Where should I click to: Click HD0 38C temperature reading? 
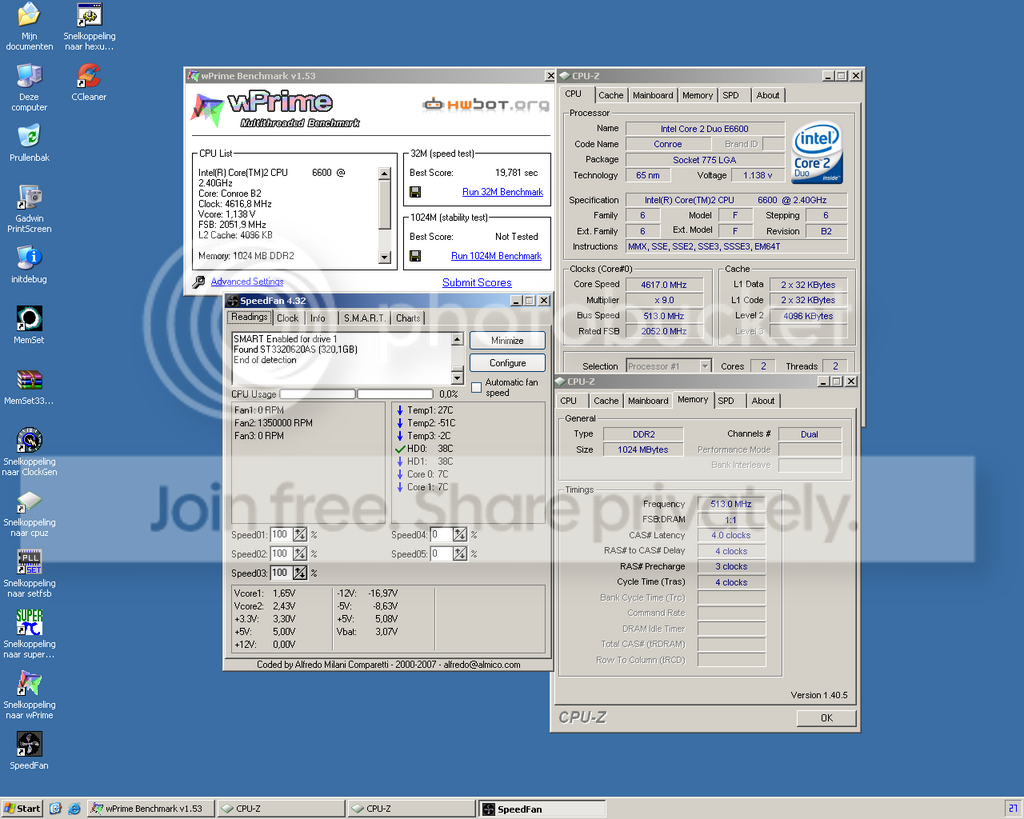(x=424, y=449)
